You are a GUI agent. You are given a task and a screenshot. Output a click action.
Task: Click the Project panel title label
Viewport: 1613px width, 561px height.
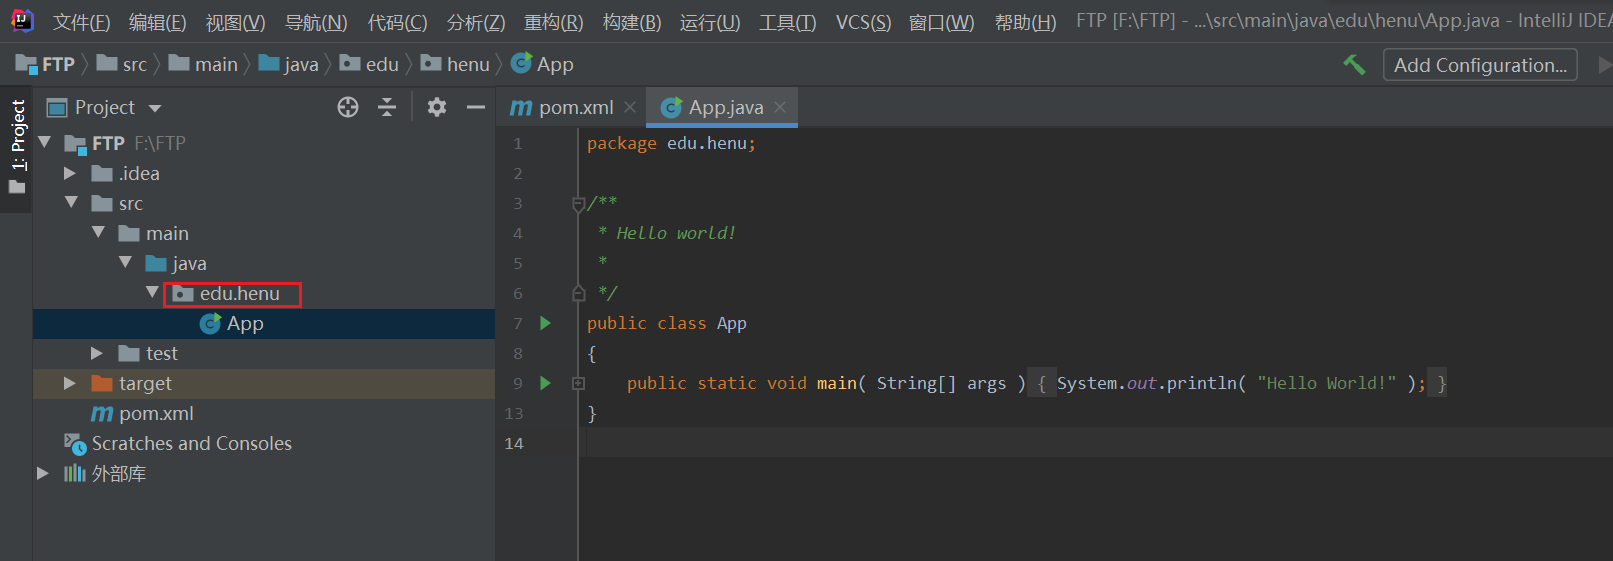pyautogui.click(x=105, y=107)
